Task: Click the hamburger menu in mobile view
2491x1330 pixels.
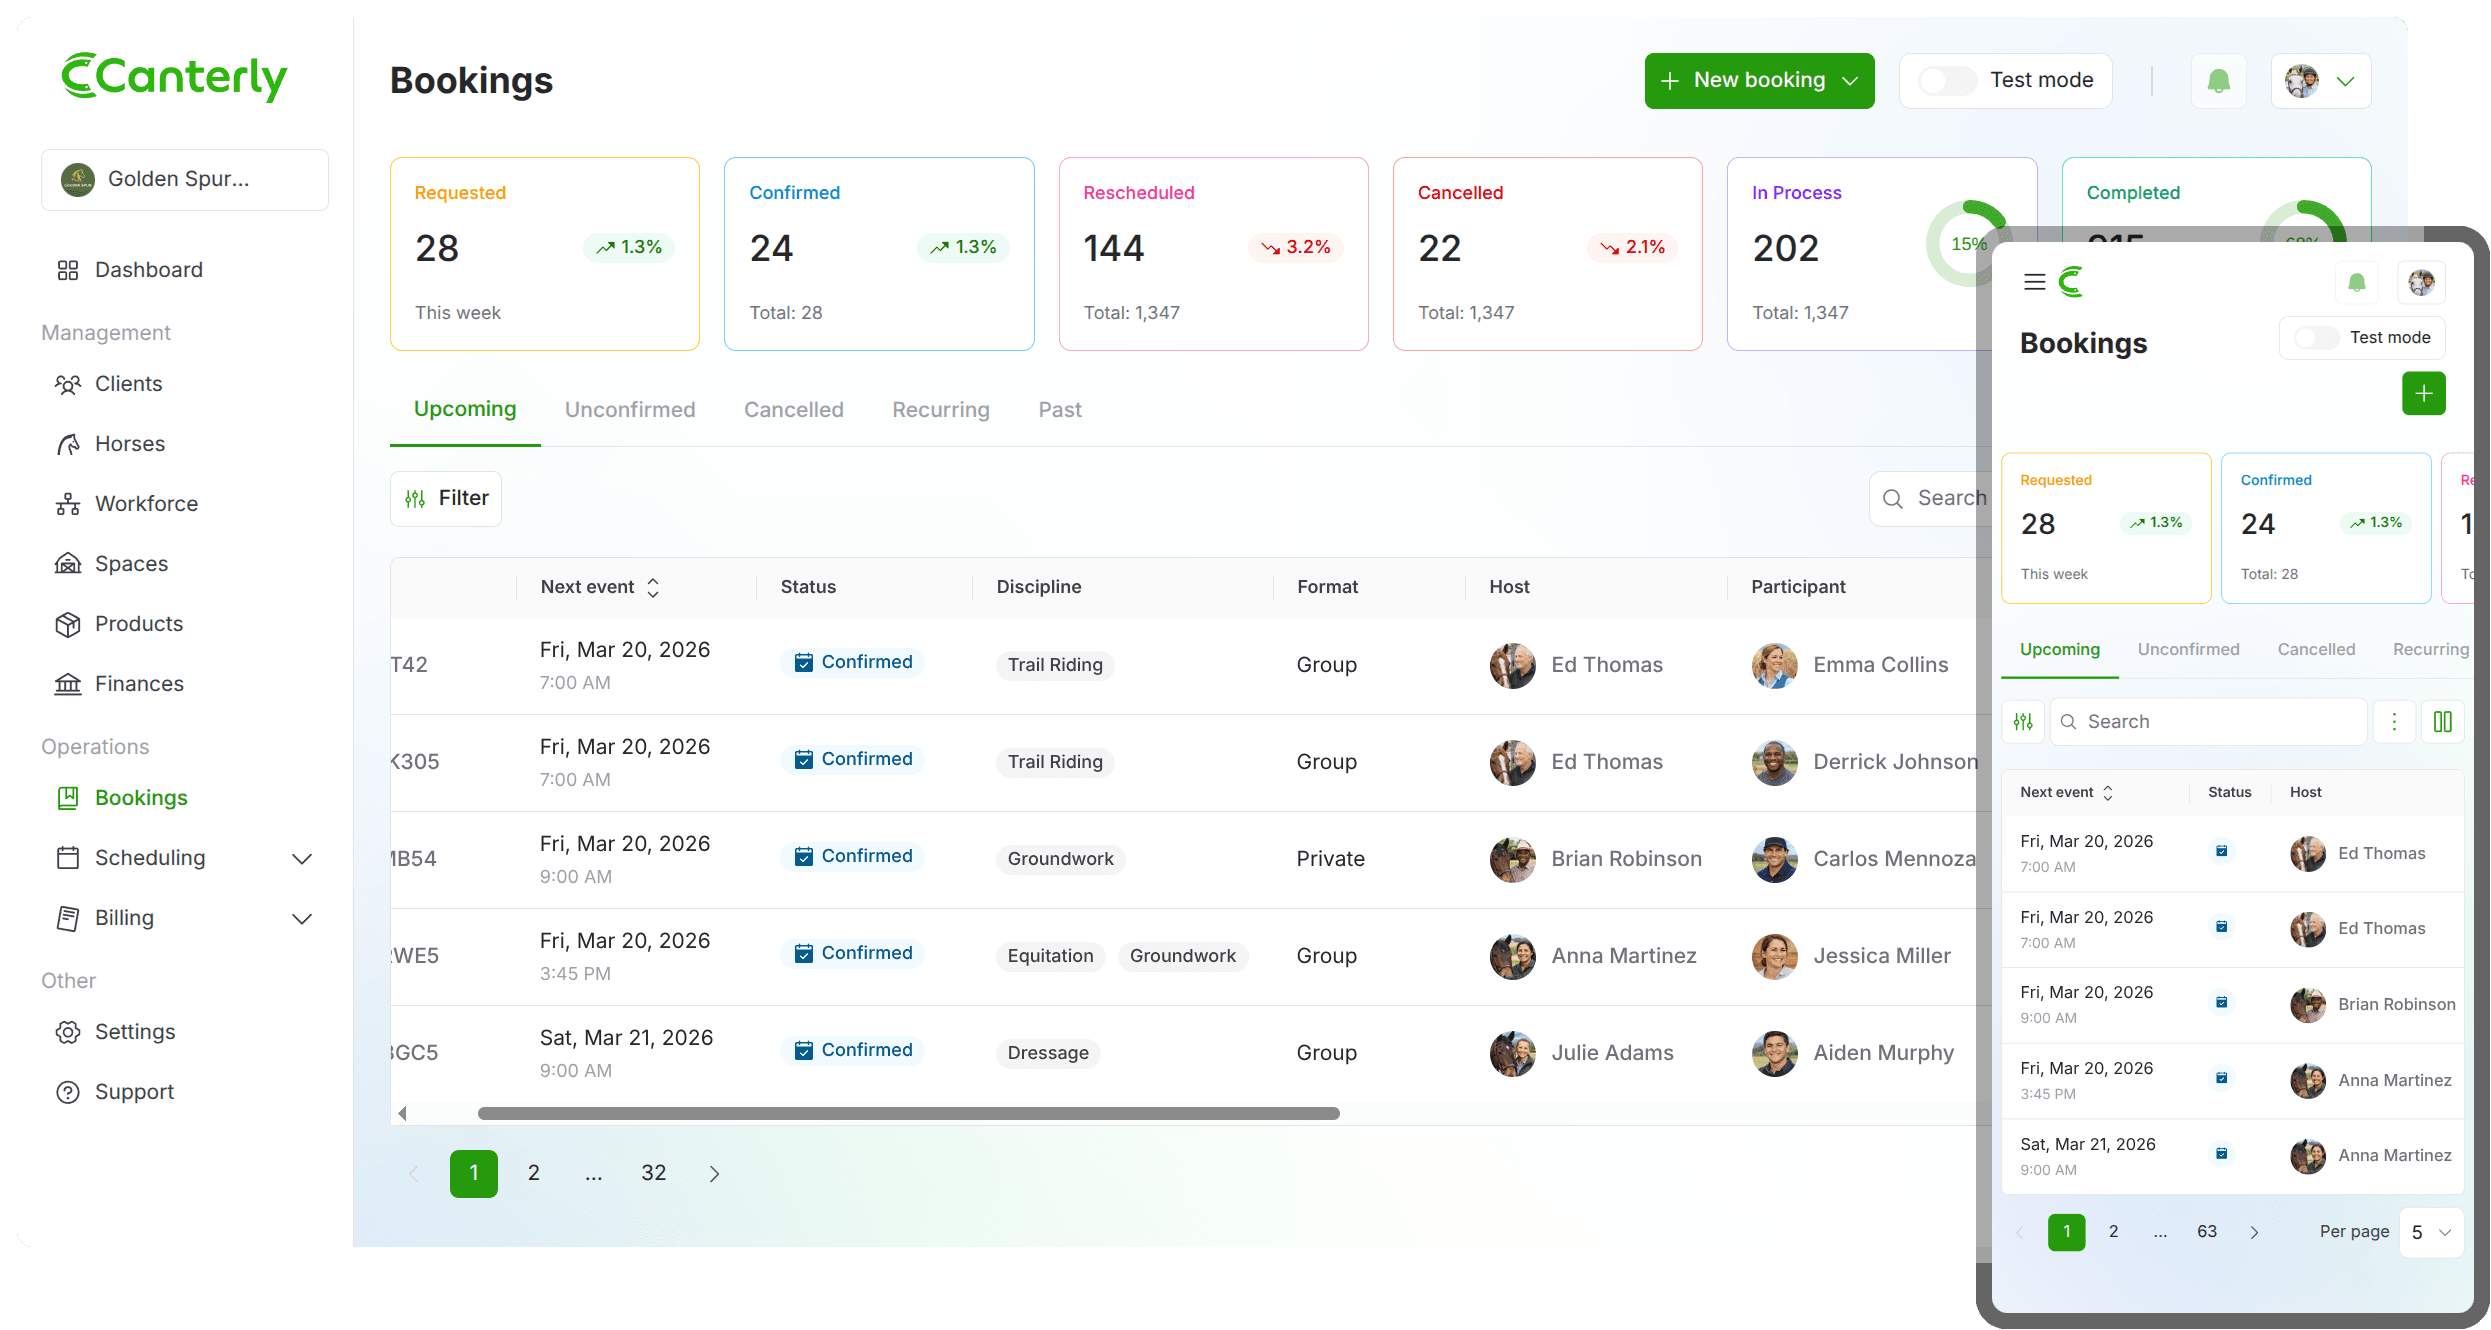Action: (x=2034, y=282)
